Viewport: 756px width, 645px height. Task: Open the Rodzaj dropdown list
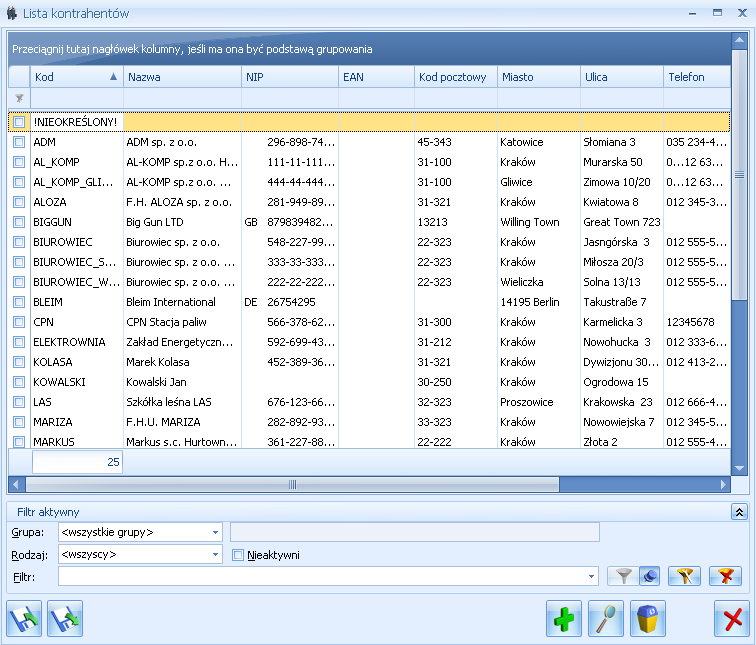tap(215, 554)
